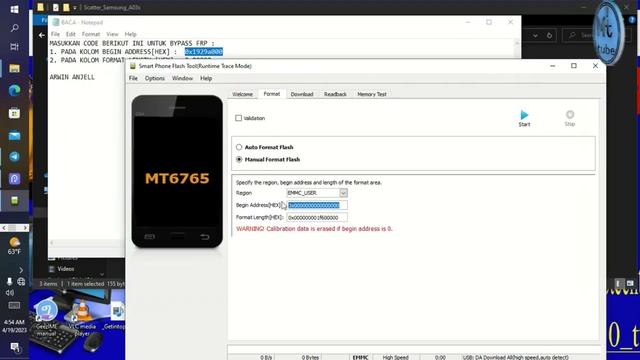Show hidden tray icons chevron

point(21,270)
